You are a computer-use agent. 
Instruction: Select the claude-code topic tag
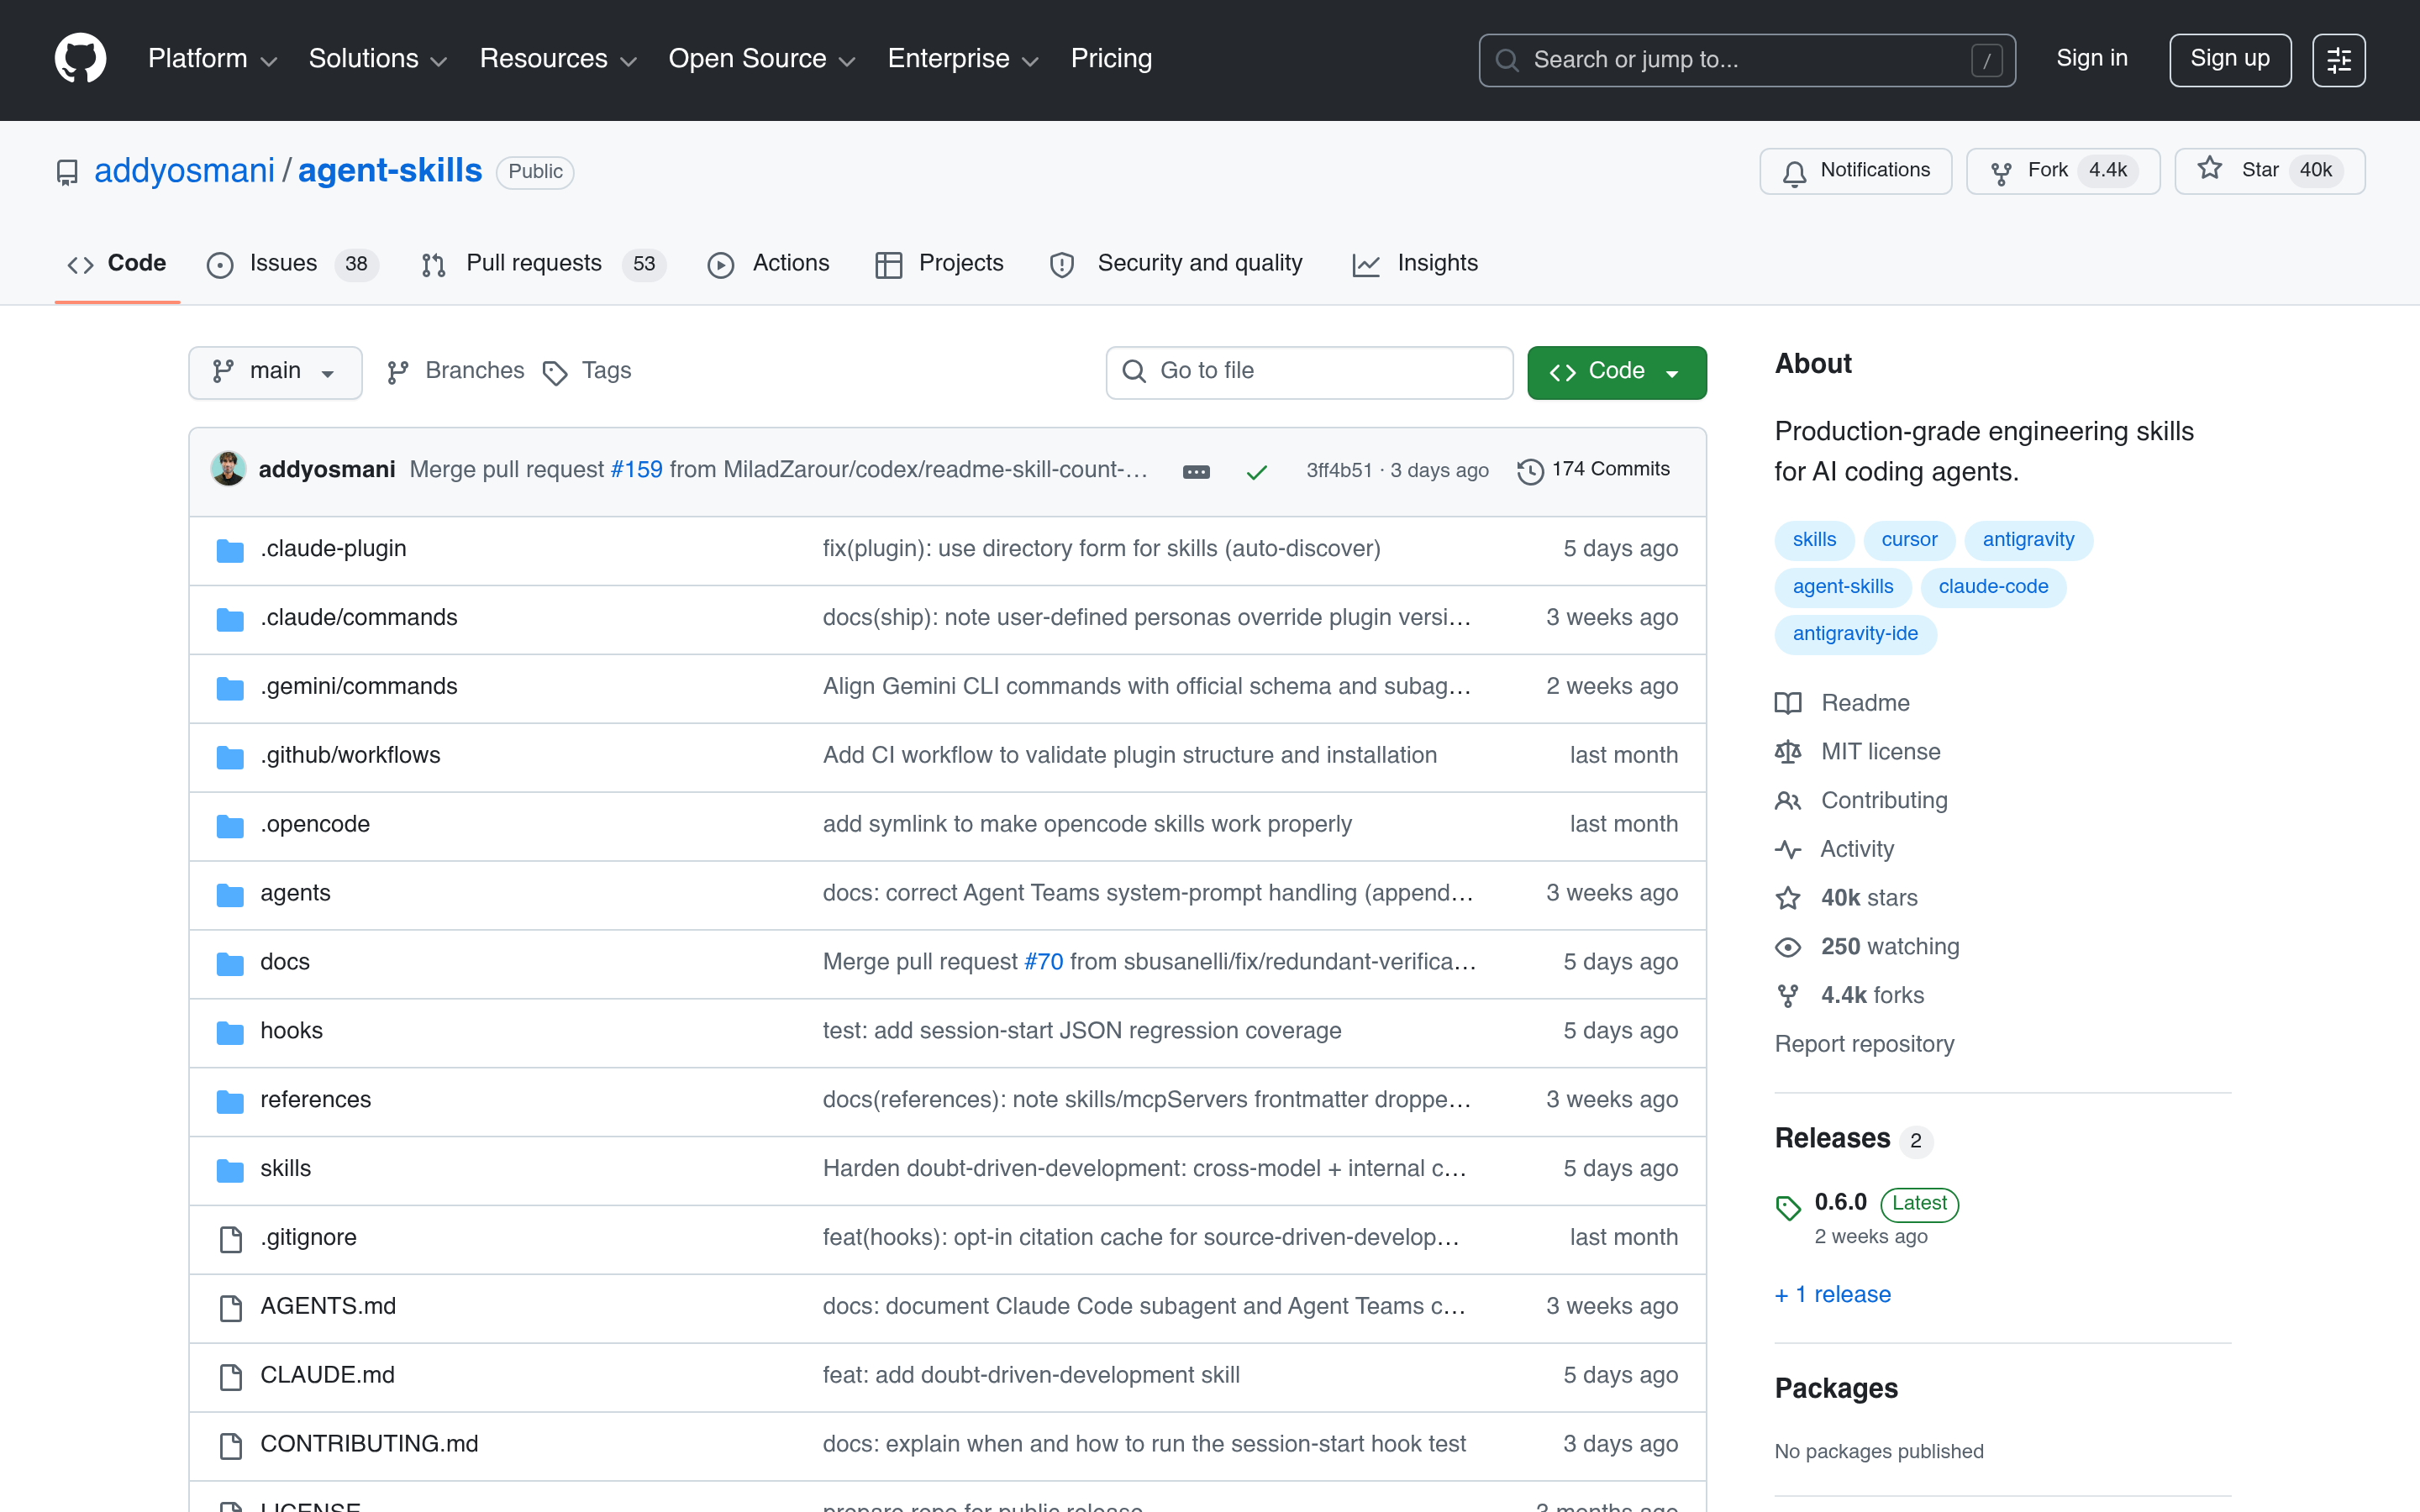[1993, 587]
